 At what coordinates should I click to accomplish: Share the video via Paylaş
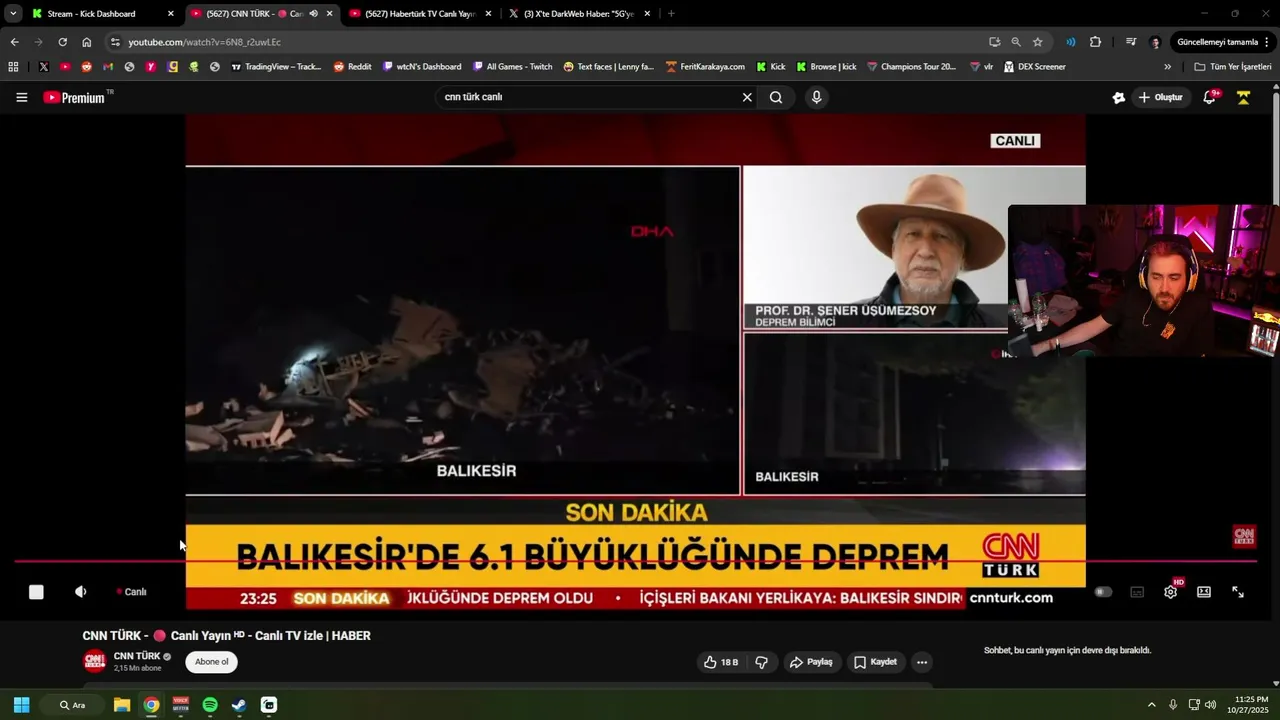click(x=811, y=662)
